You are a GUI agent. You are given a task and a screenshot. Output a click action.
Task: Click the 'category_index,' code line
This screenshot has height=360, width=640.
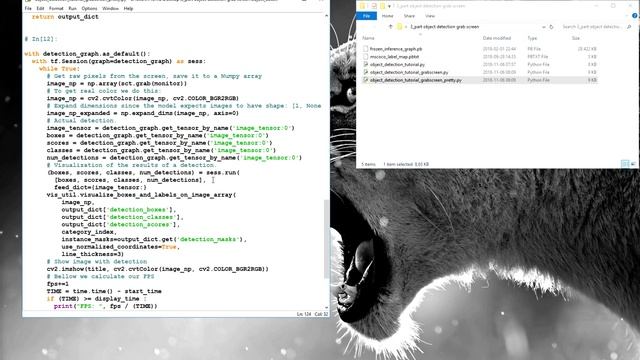(x=89, y=232)
